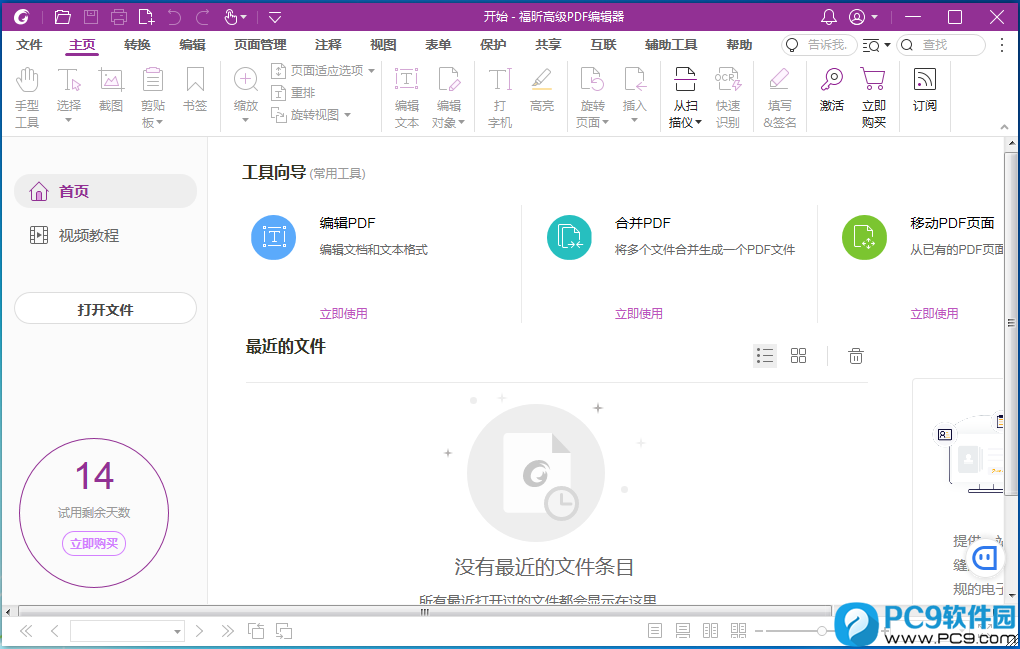This screenshot has width=1020, height=649.
Task: Open page number combo box dropdown
Action: tap(176, 631)
